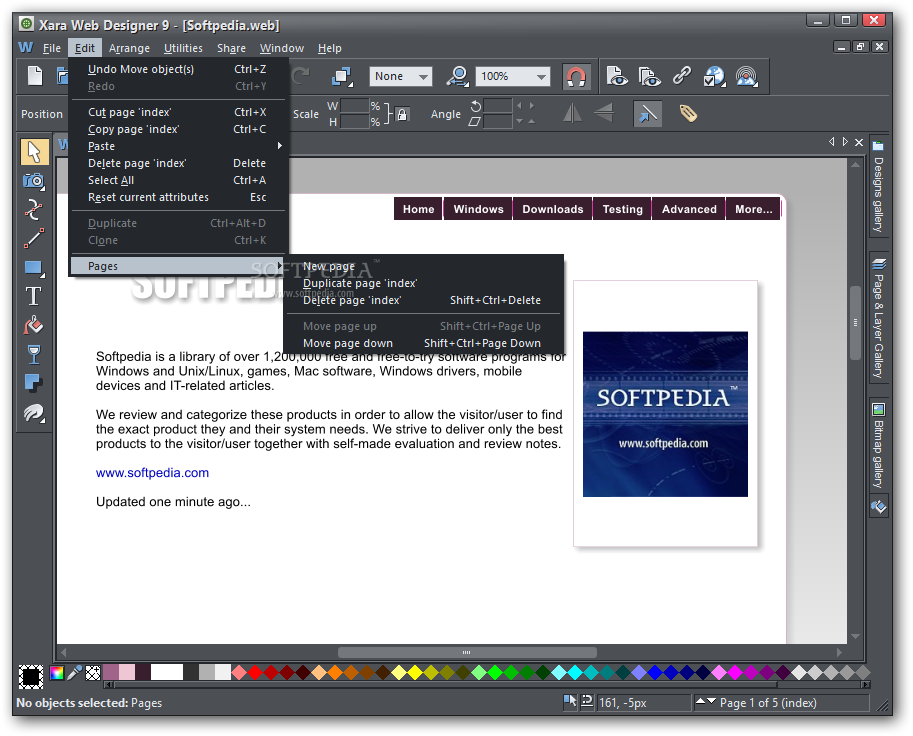Viewport: 913px width, 736px height.
Task: Select the Shadow tool
Action: [34, 383]
